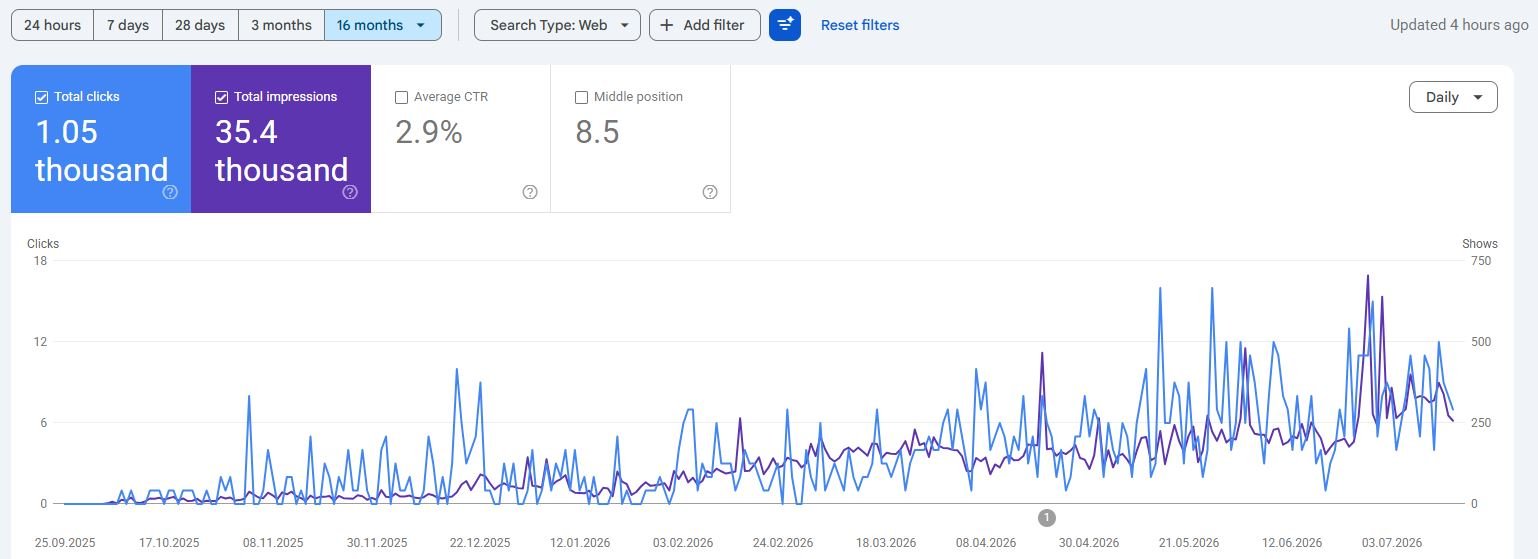1538x559 pixels.
Task: Click the Add filter button
Action: [x=705, y=25]
